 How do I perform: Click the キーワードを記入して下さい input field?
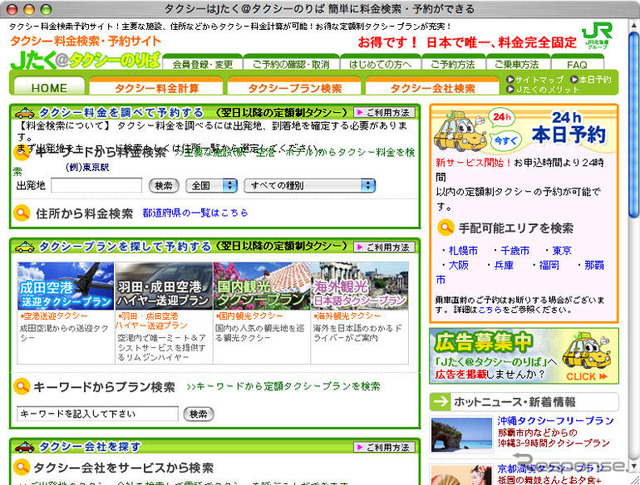(x=98, y=414)
